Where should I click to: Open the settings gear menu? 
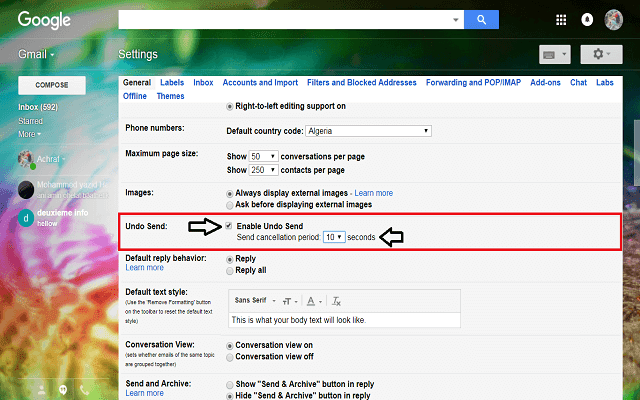603,54
